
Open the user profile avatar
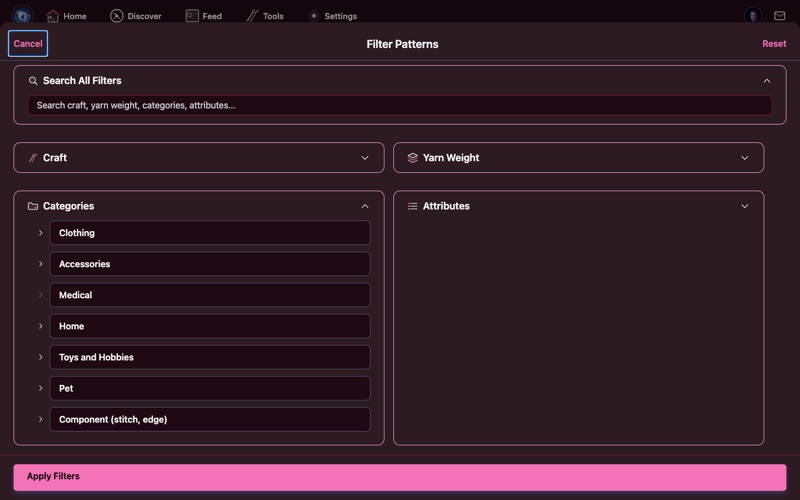click(753, 16)
